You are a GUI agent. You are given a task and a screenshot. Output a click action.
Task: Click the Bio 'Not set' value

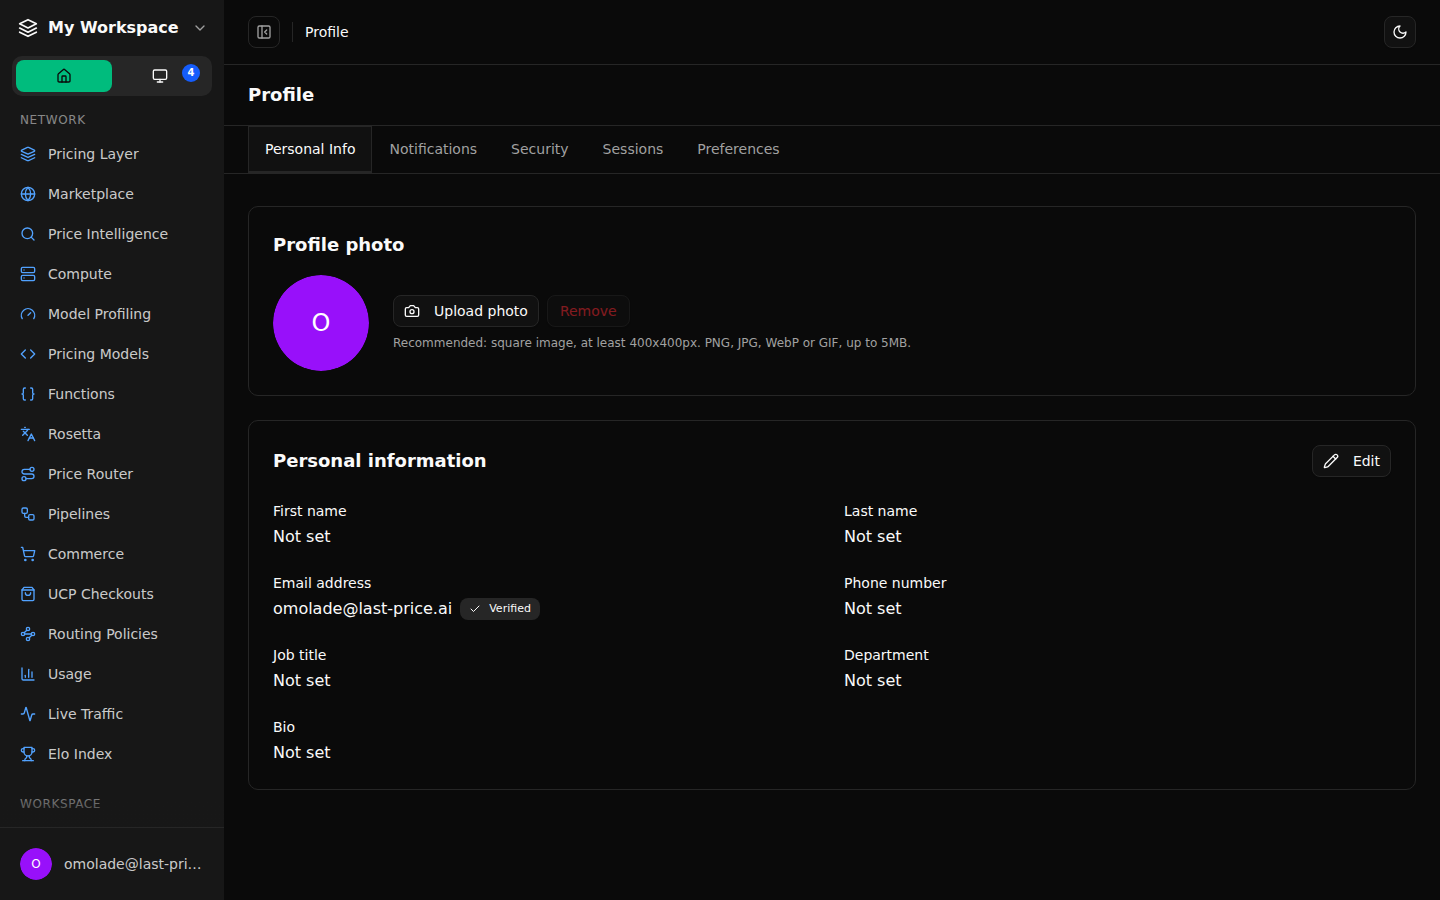[x=302, y=752]
